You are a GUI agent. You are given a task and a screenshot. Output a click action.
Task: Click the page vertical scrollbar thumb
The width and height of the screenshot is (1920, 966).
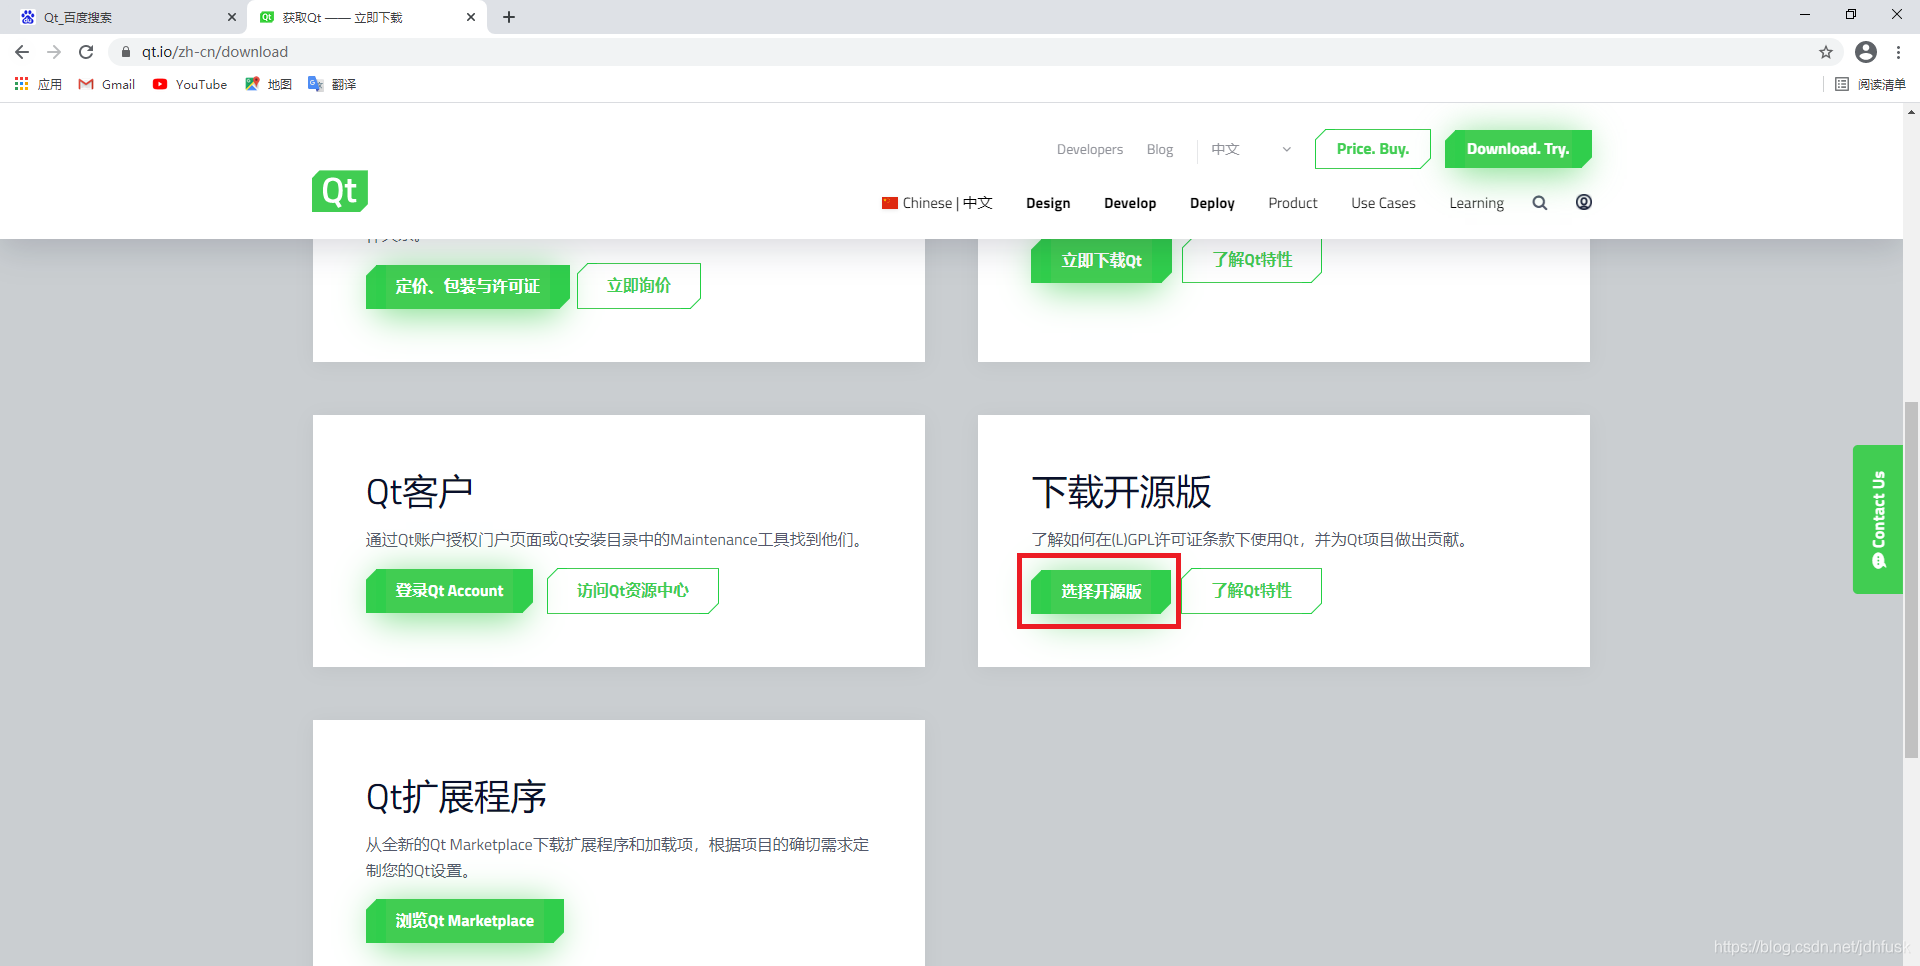coord(1911,580)
